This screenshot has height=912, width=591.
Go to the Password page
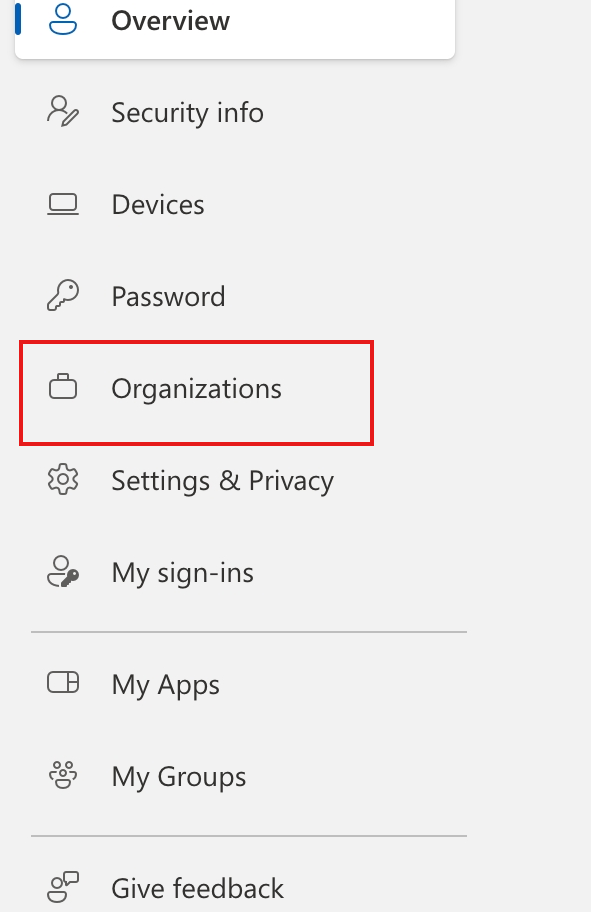coord(168,296)
